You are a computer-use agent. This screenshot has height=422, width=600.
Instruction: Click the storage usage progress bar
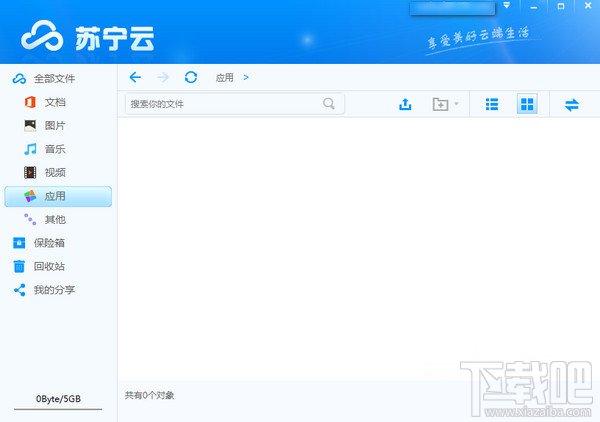point(58,409)
